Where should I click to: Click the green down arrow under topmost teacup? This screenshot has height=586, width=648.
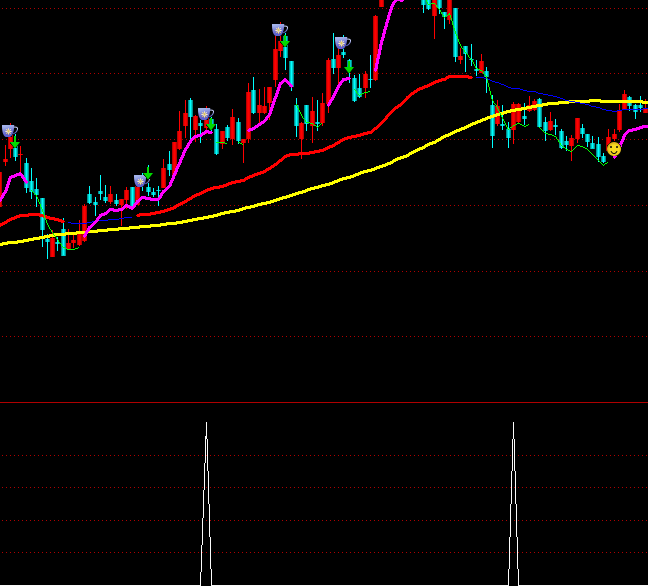pos(285,42)
